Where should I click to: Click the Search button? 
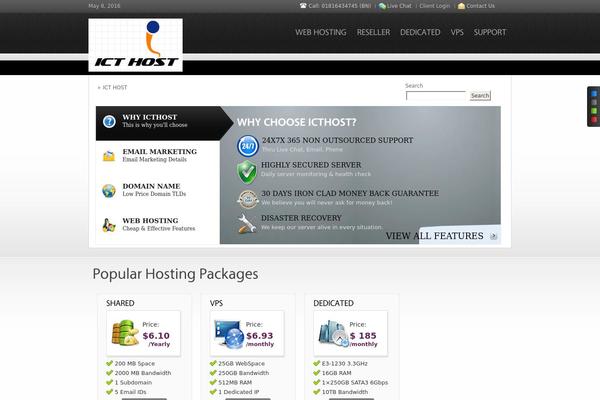(480, 96)
